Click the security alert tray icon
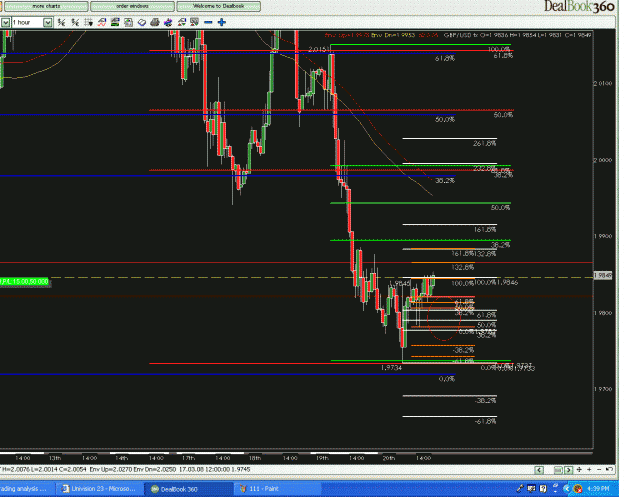The width and height of the screenshot is (625, 497). (577, 489)
